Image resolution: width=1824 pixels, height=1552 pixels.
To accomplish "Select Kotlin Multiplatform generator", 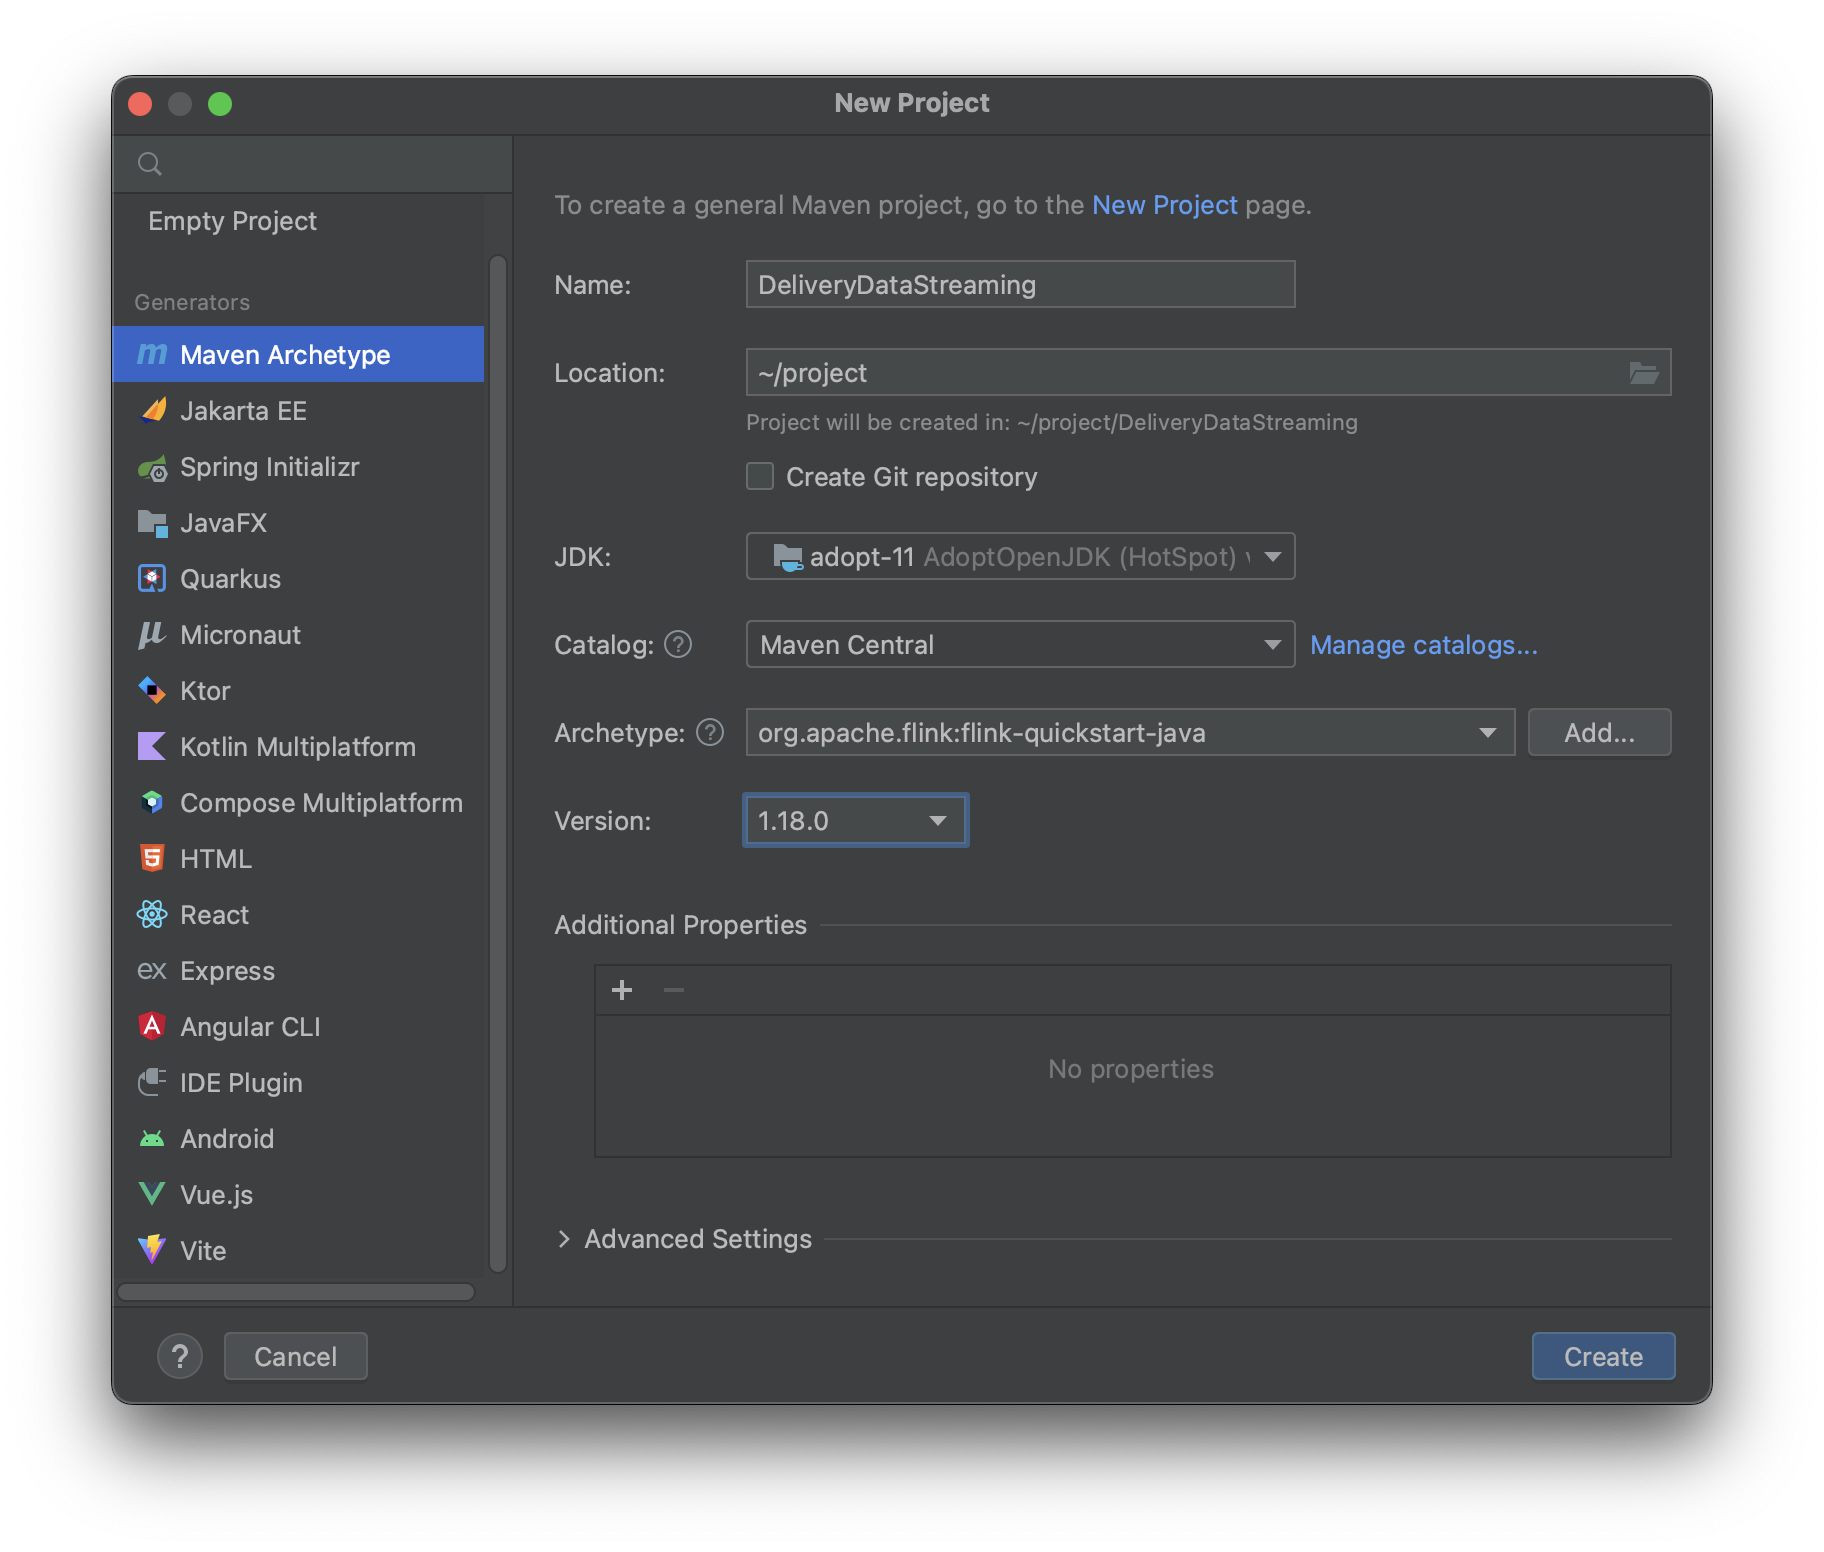I will tap(298, 746).
